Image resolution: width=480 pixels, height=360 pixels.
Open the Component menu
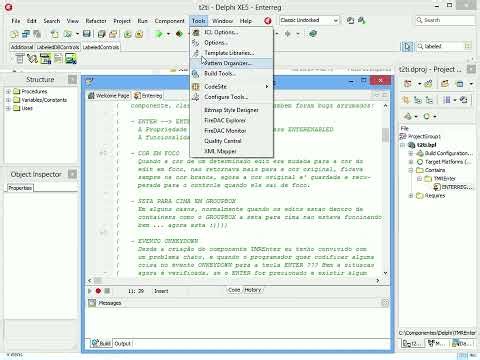[x=169, y=21]
